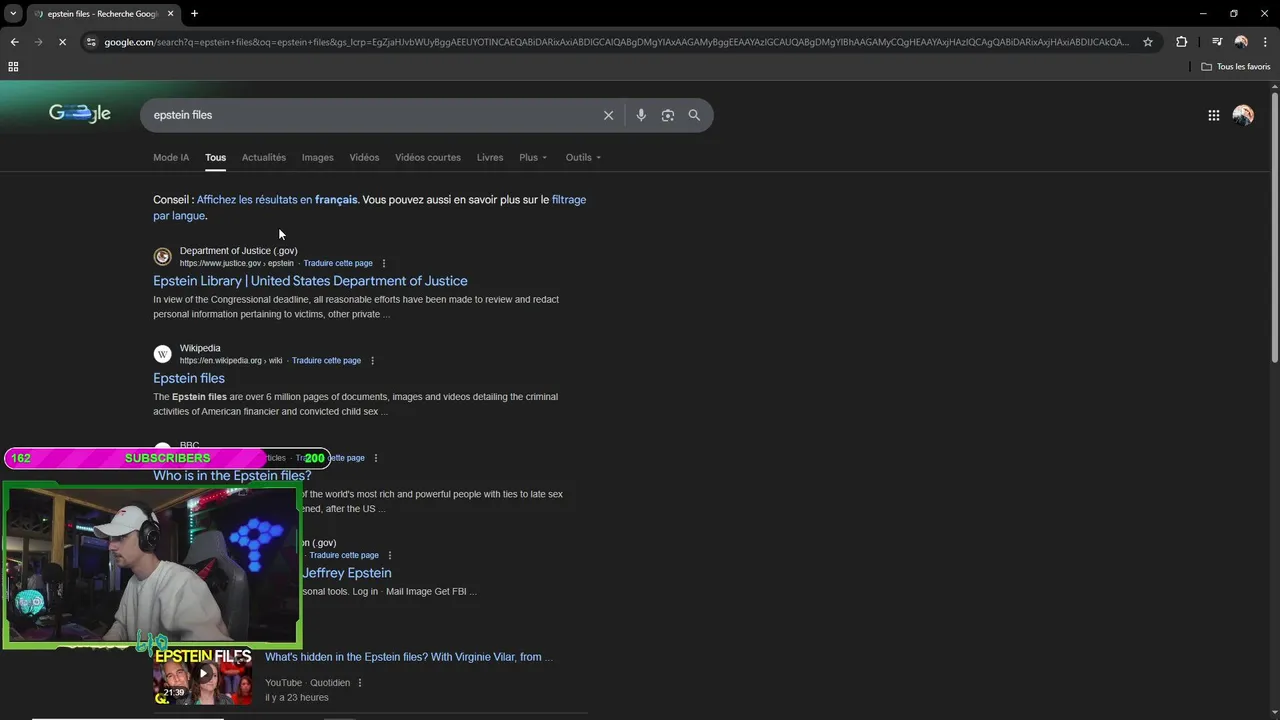Stop loading the page
The width and height of the screenshot is (1280, 720).
(x=62, y=42)
